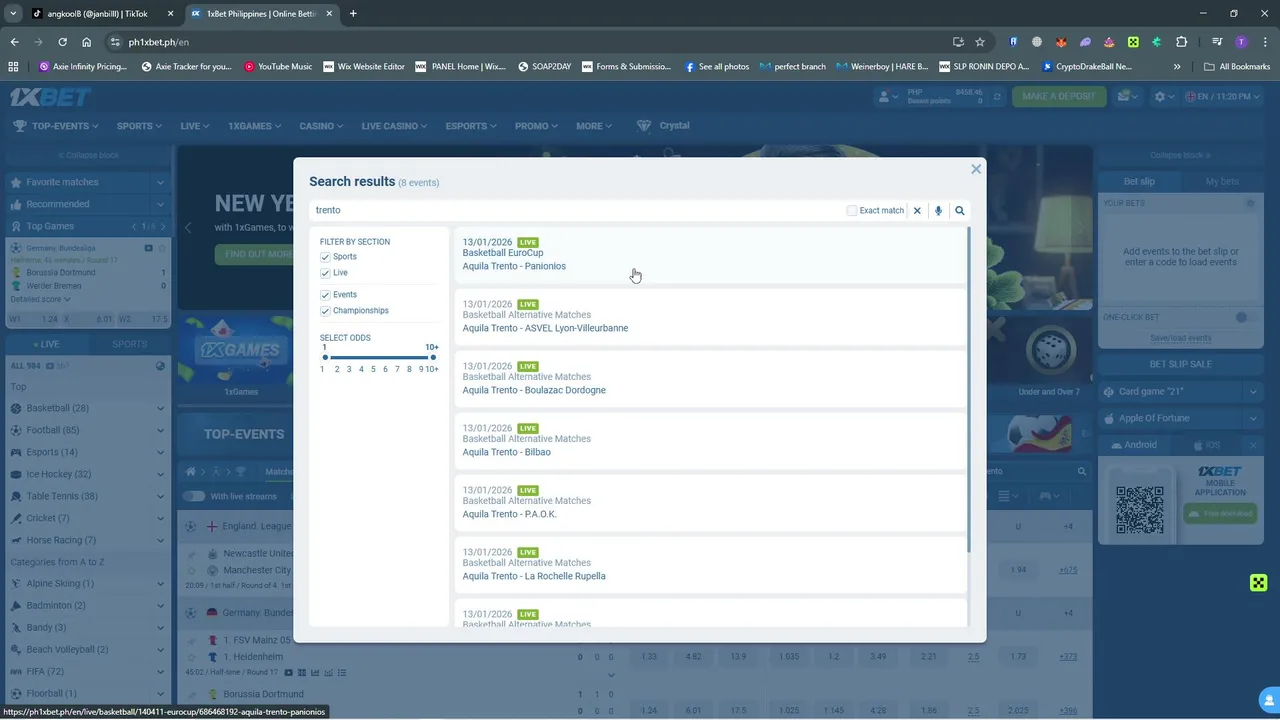Toggle the One-click bet switch
Screen dimensions: 1280x720
click(1244, 317)
